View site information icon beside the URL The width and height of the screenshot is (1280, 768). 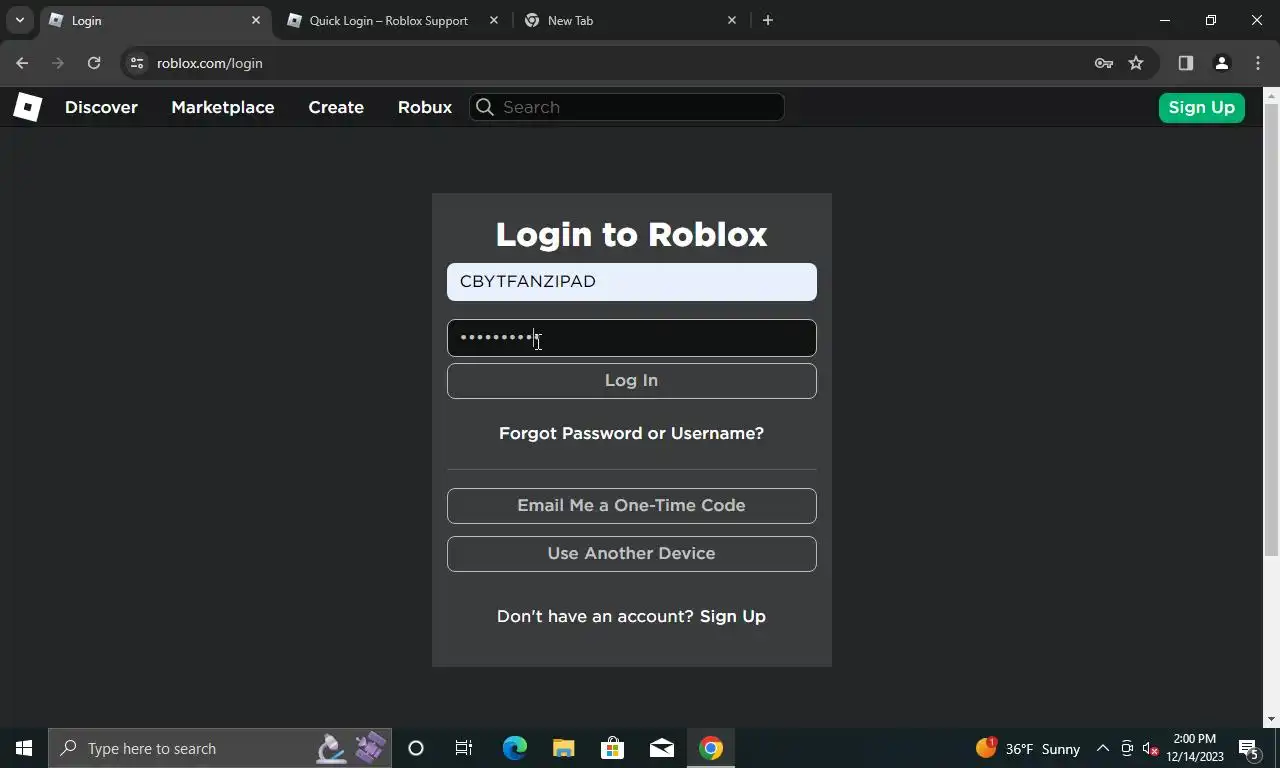[x=137, y=63]
